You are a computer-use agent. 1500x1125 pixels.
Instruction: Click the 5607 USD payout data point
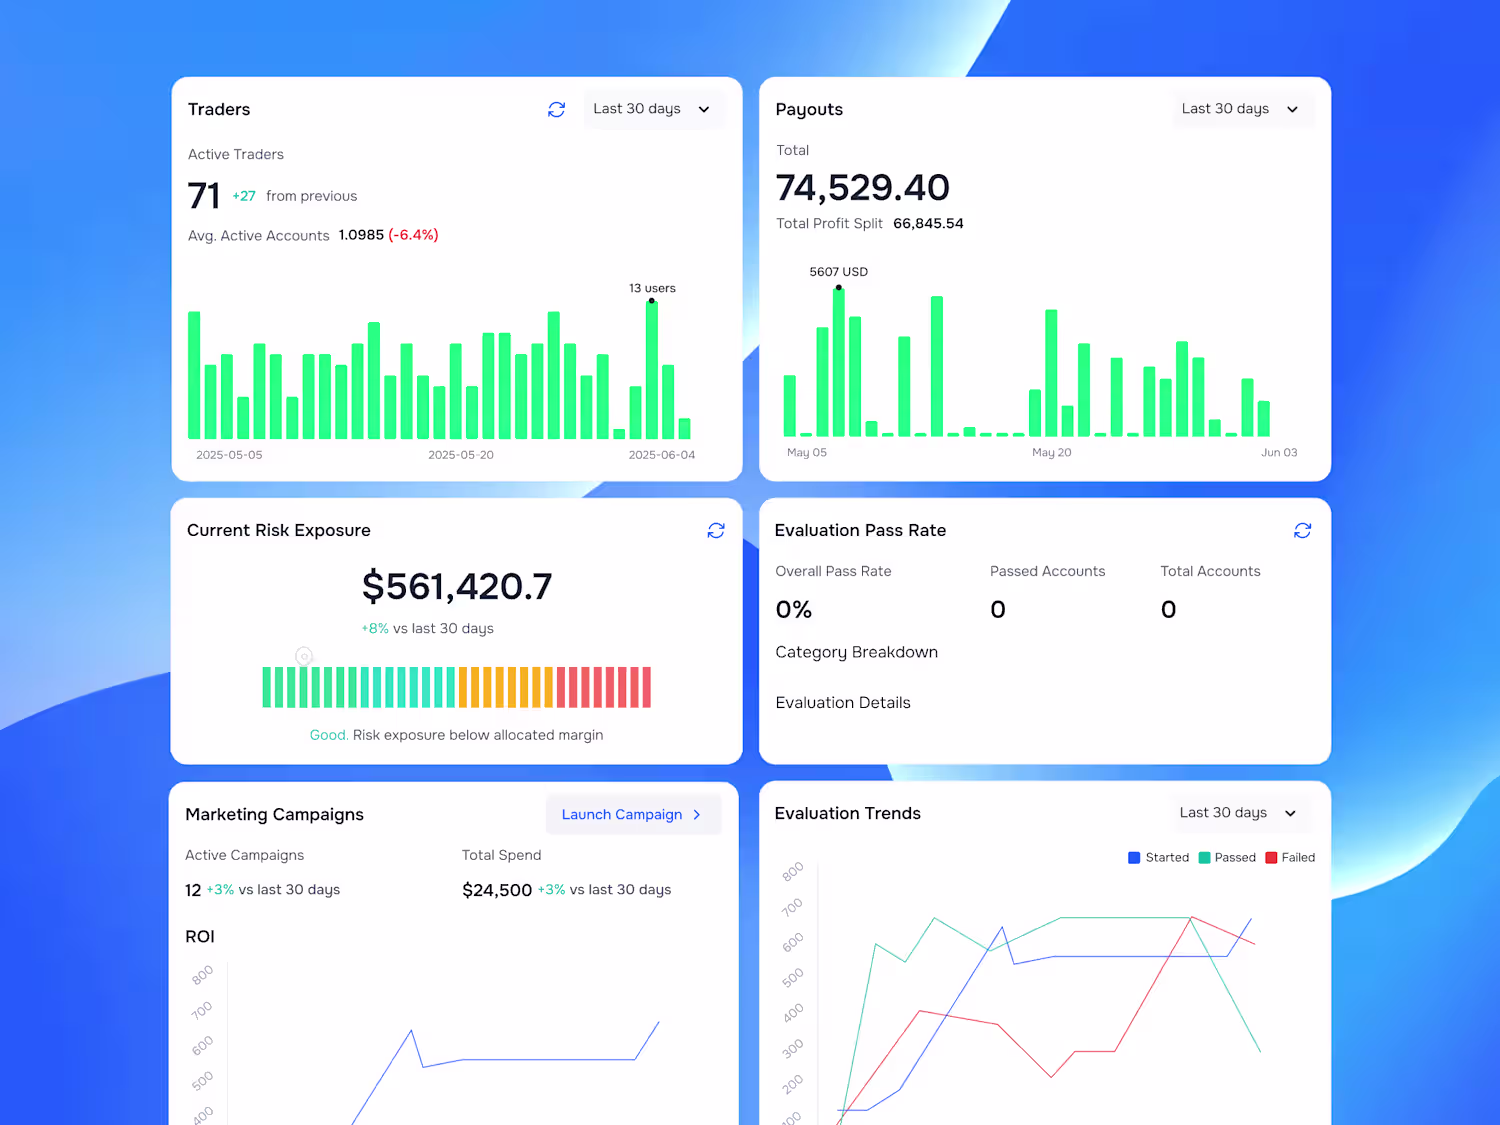(x=839, y=288)
